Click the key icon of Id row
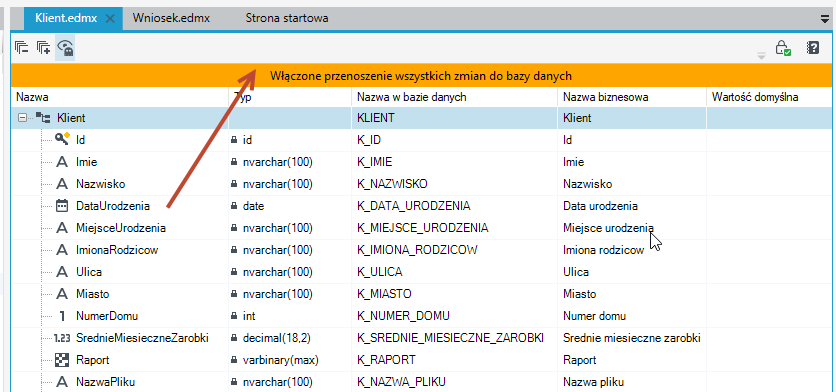Viewport: 836px width, 392px height. point(62,139)
